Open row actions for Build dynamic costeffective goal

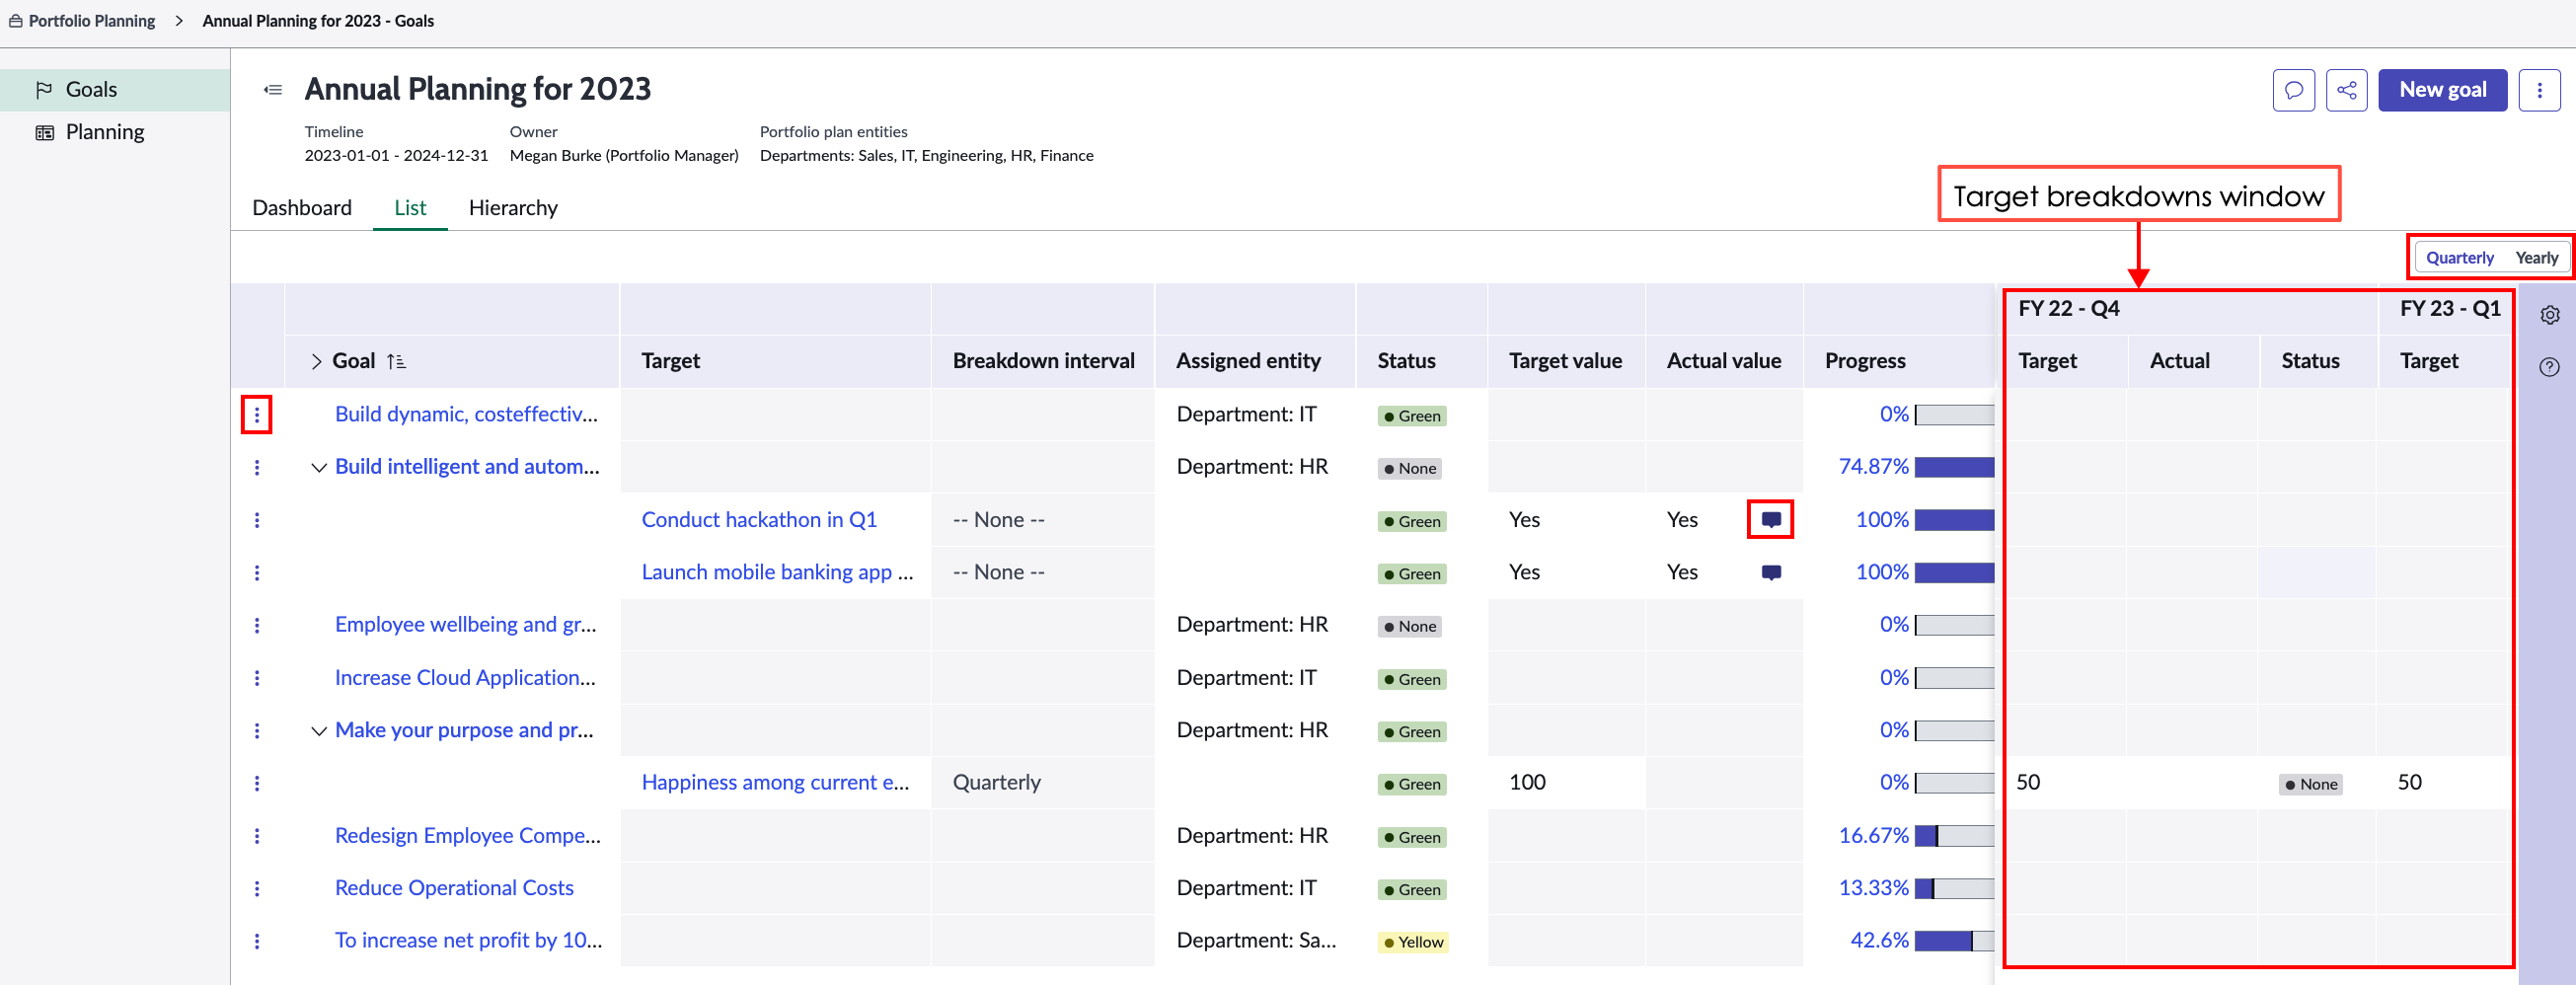click(257, 414)
